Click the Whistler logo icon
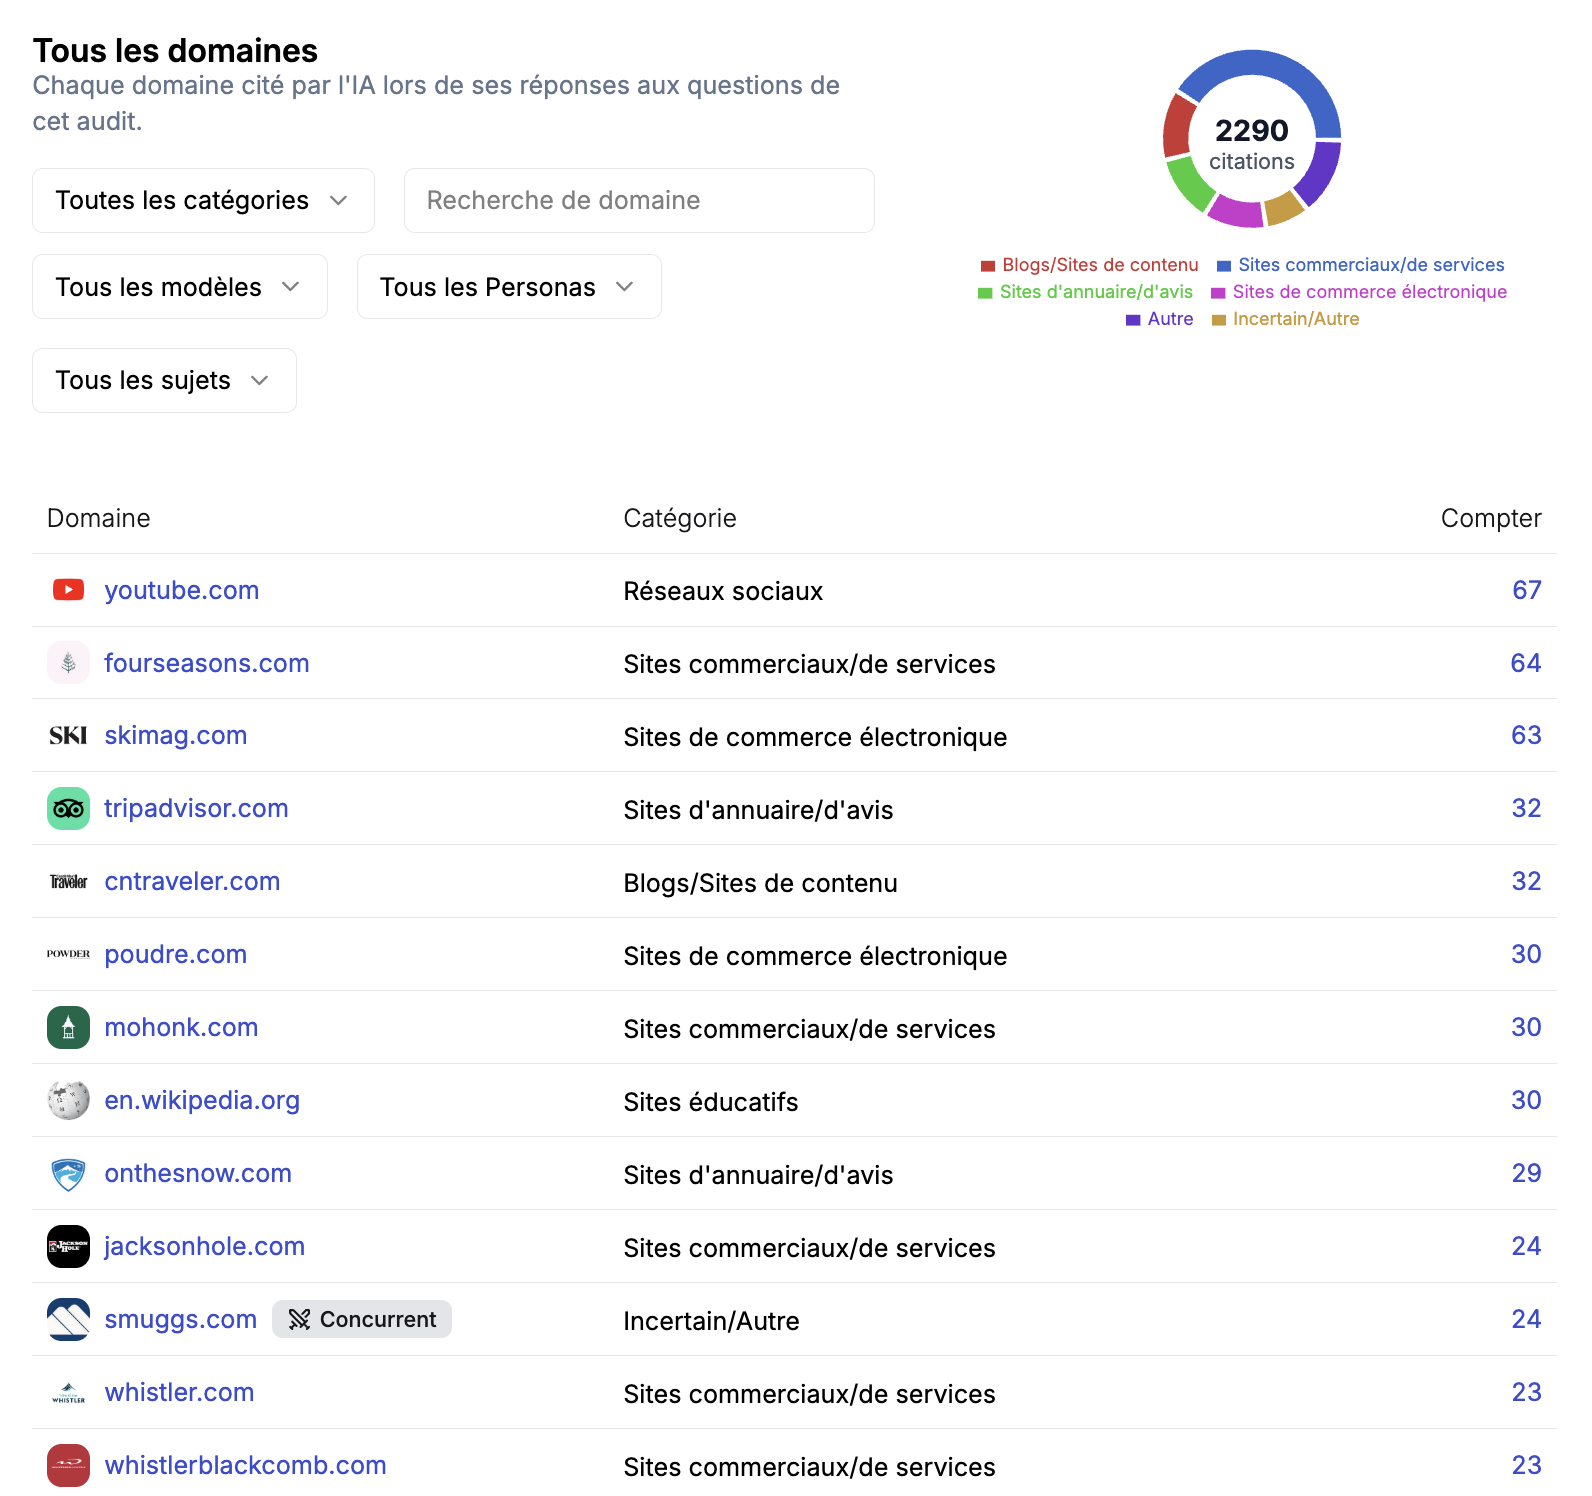Image resolution: width=1592 pixels, height=1496 pixels. pos(68,1393)
